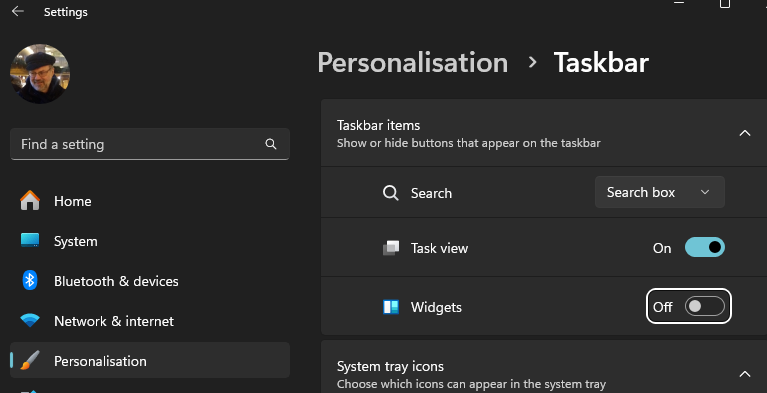Click the Find a setting search field

point(150,144)
